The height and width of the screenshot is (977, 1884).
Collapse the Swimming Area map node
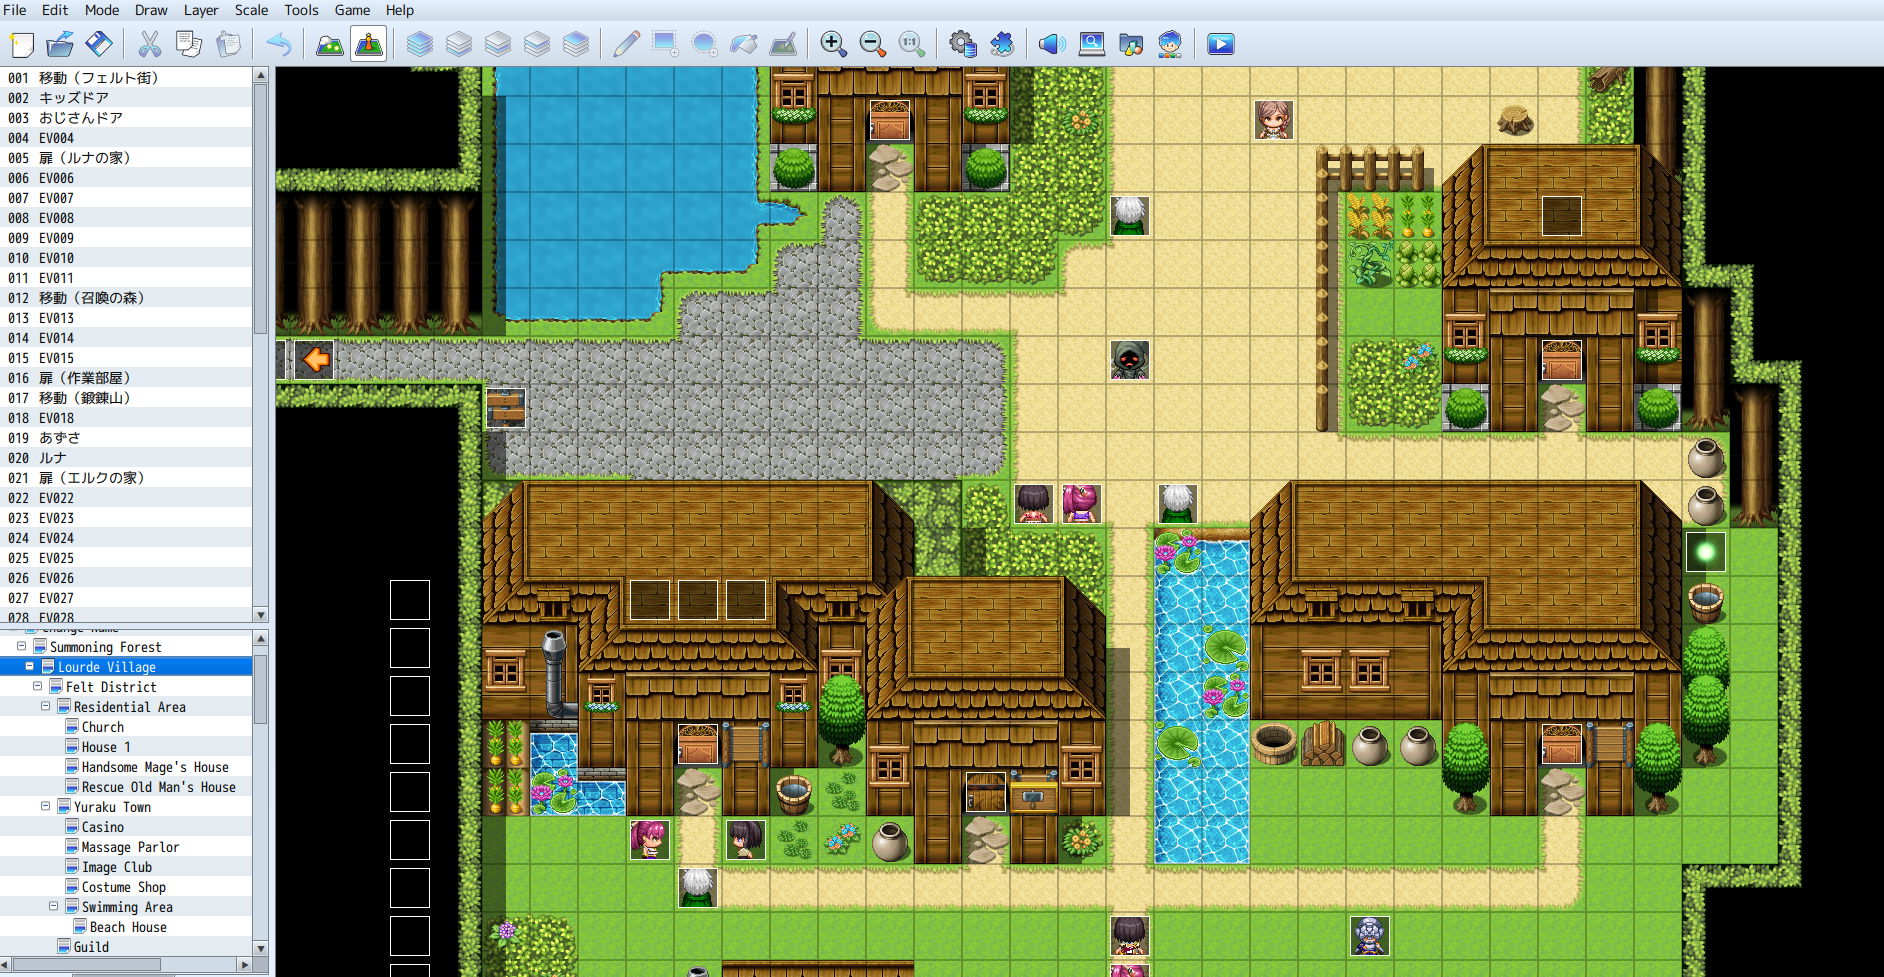53,906
